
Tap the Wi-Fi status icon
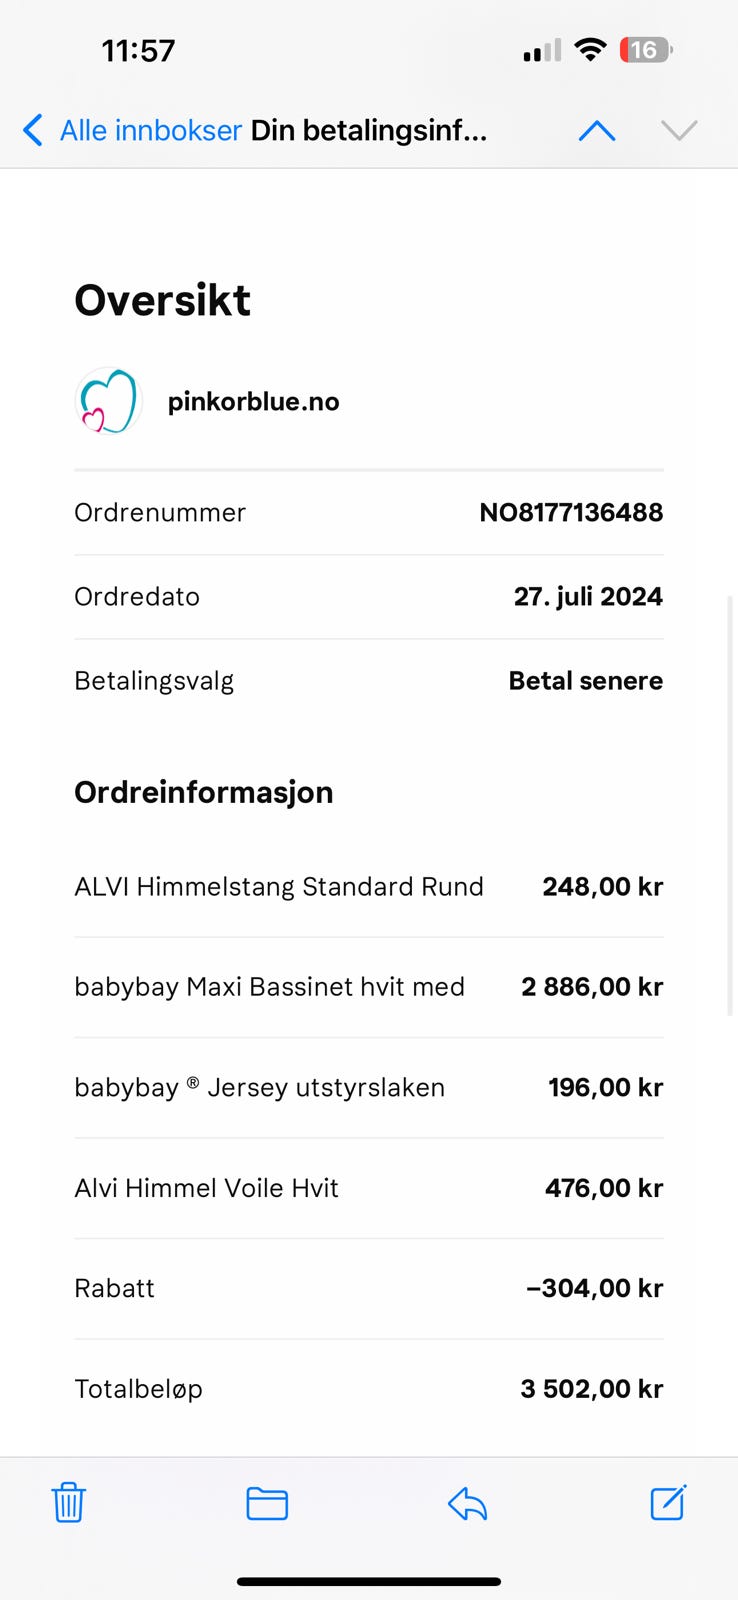(591, 50)
